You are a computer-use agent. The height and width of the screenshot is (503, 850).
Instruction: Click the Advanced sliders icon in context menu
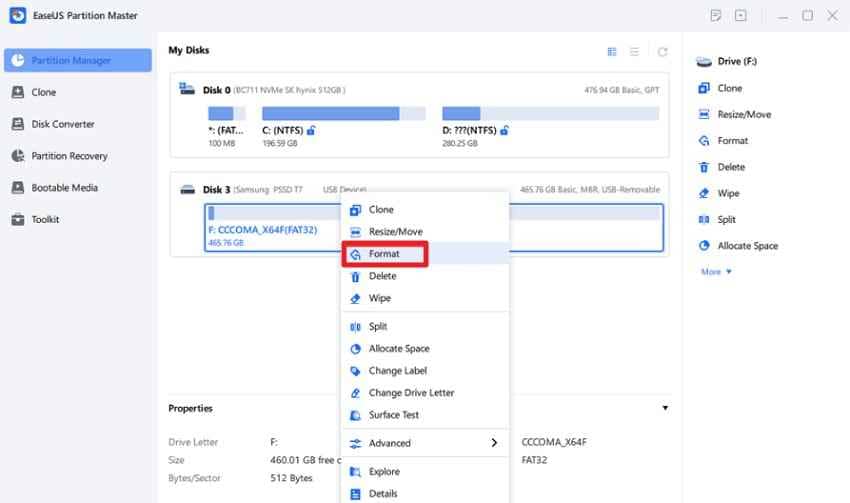[x=355, y=443]
